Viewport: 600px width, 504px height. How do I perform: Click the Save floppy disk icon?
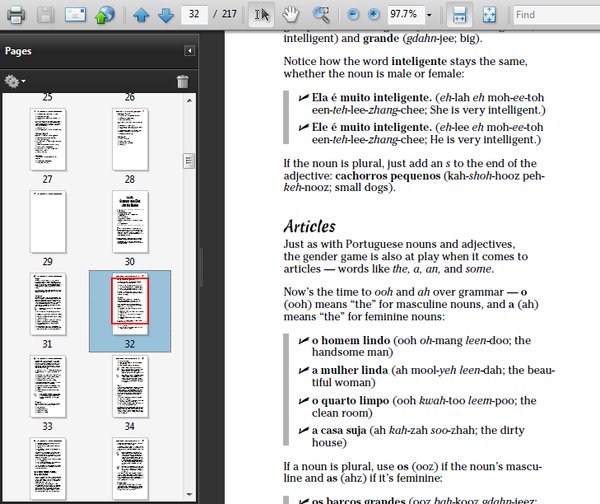(45, 15)
